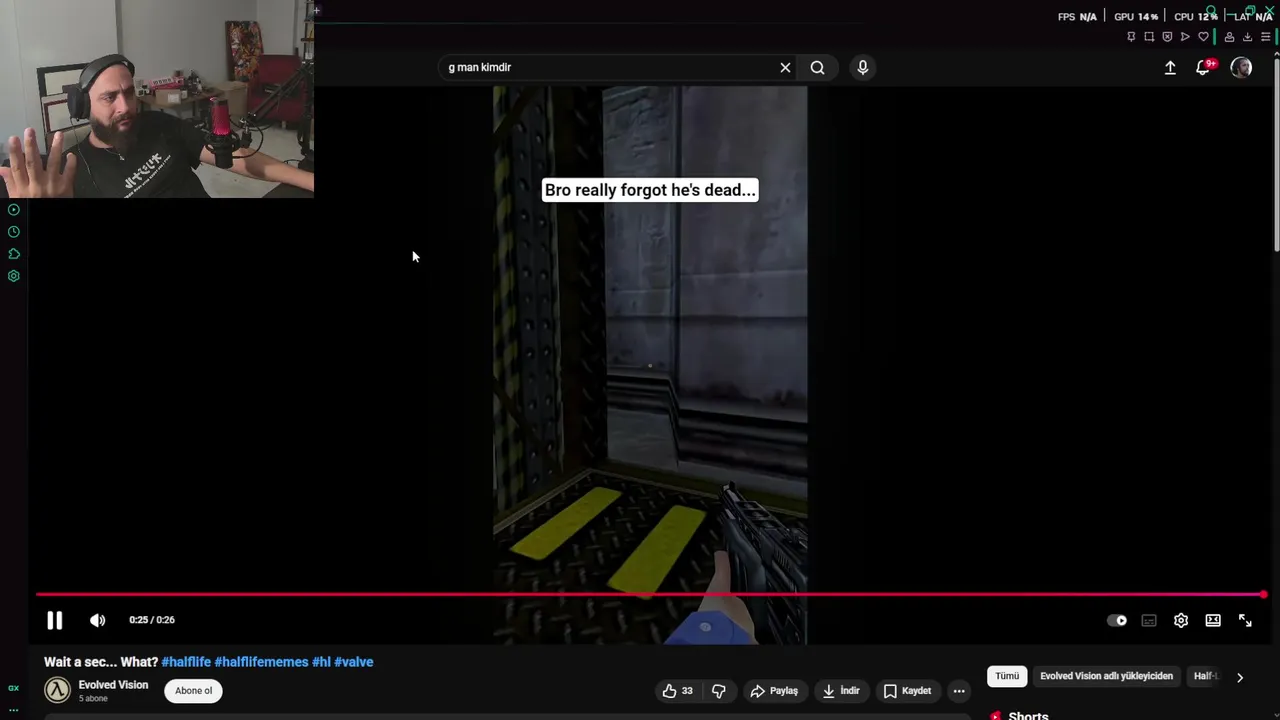
Task: Open the browser sidebar extensions icon
Action: (x=14, y=254)
